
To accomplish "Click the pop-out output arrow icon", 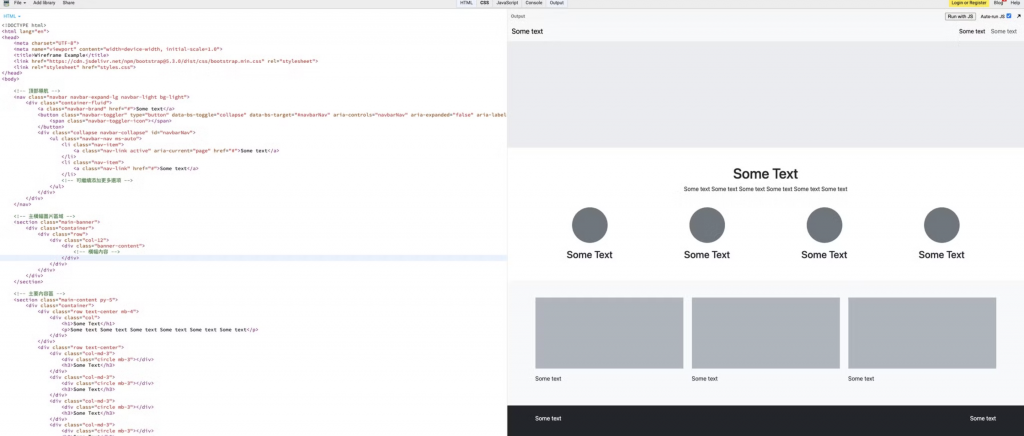I will [1018, 16].
